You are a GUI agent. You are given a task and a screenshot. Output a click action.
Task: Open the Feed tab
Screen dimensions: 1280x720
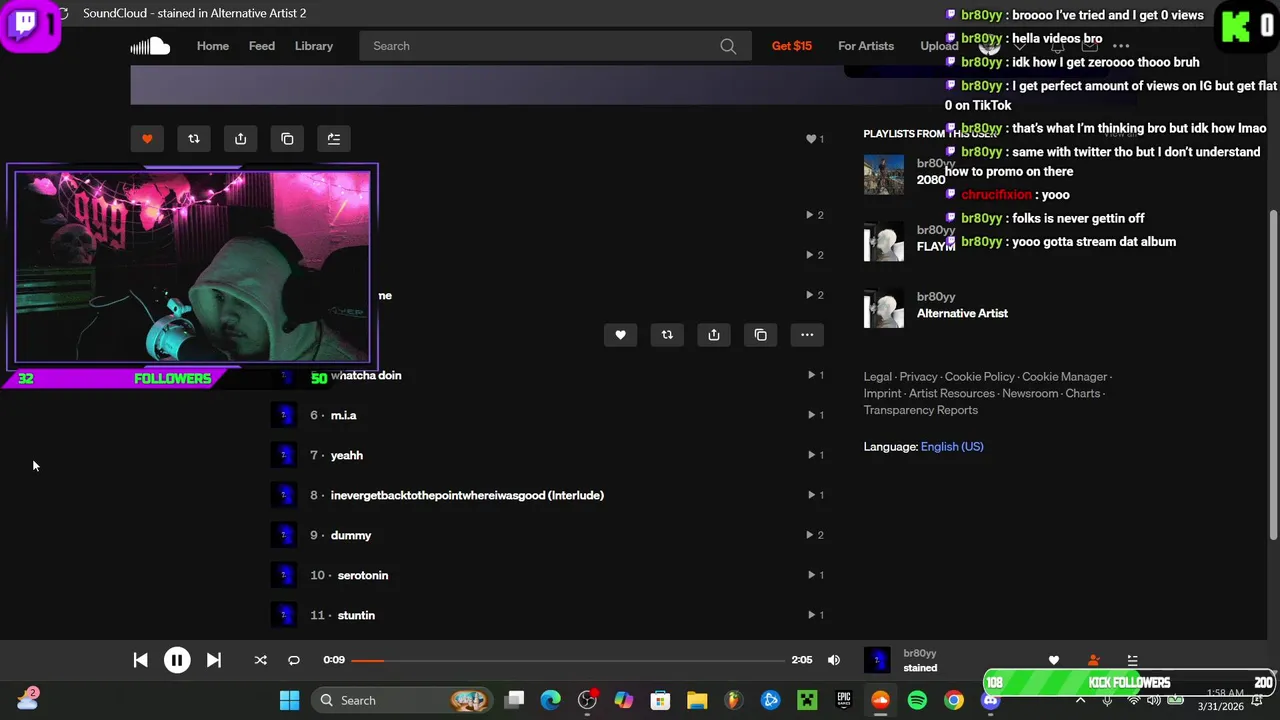pos(262,46)
